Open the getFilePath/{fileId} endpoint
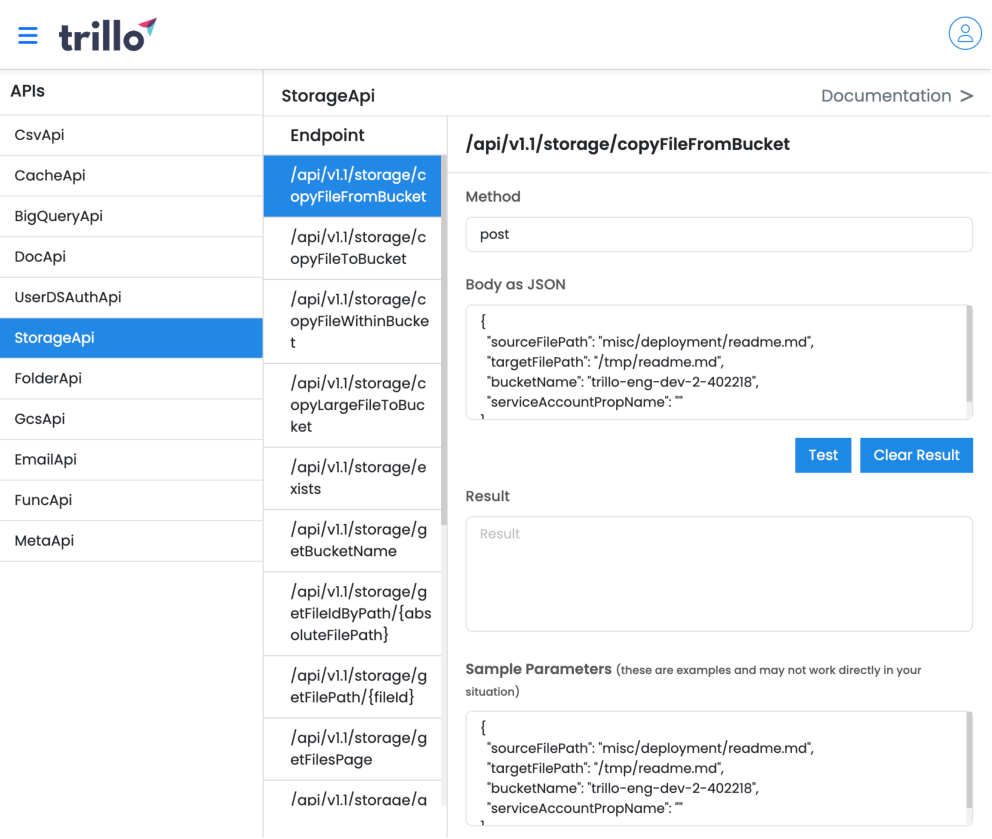The height and width of the screenshot is (839, 992). pos(352,687)
